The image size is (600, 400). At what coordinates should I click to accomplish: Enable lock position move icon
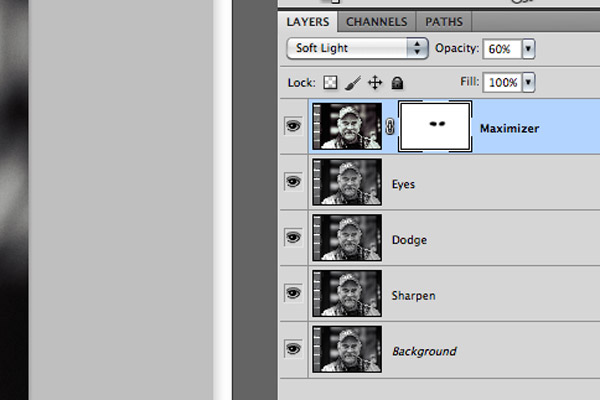click(x=375, y=83)
